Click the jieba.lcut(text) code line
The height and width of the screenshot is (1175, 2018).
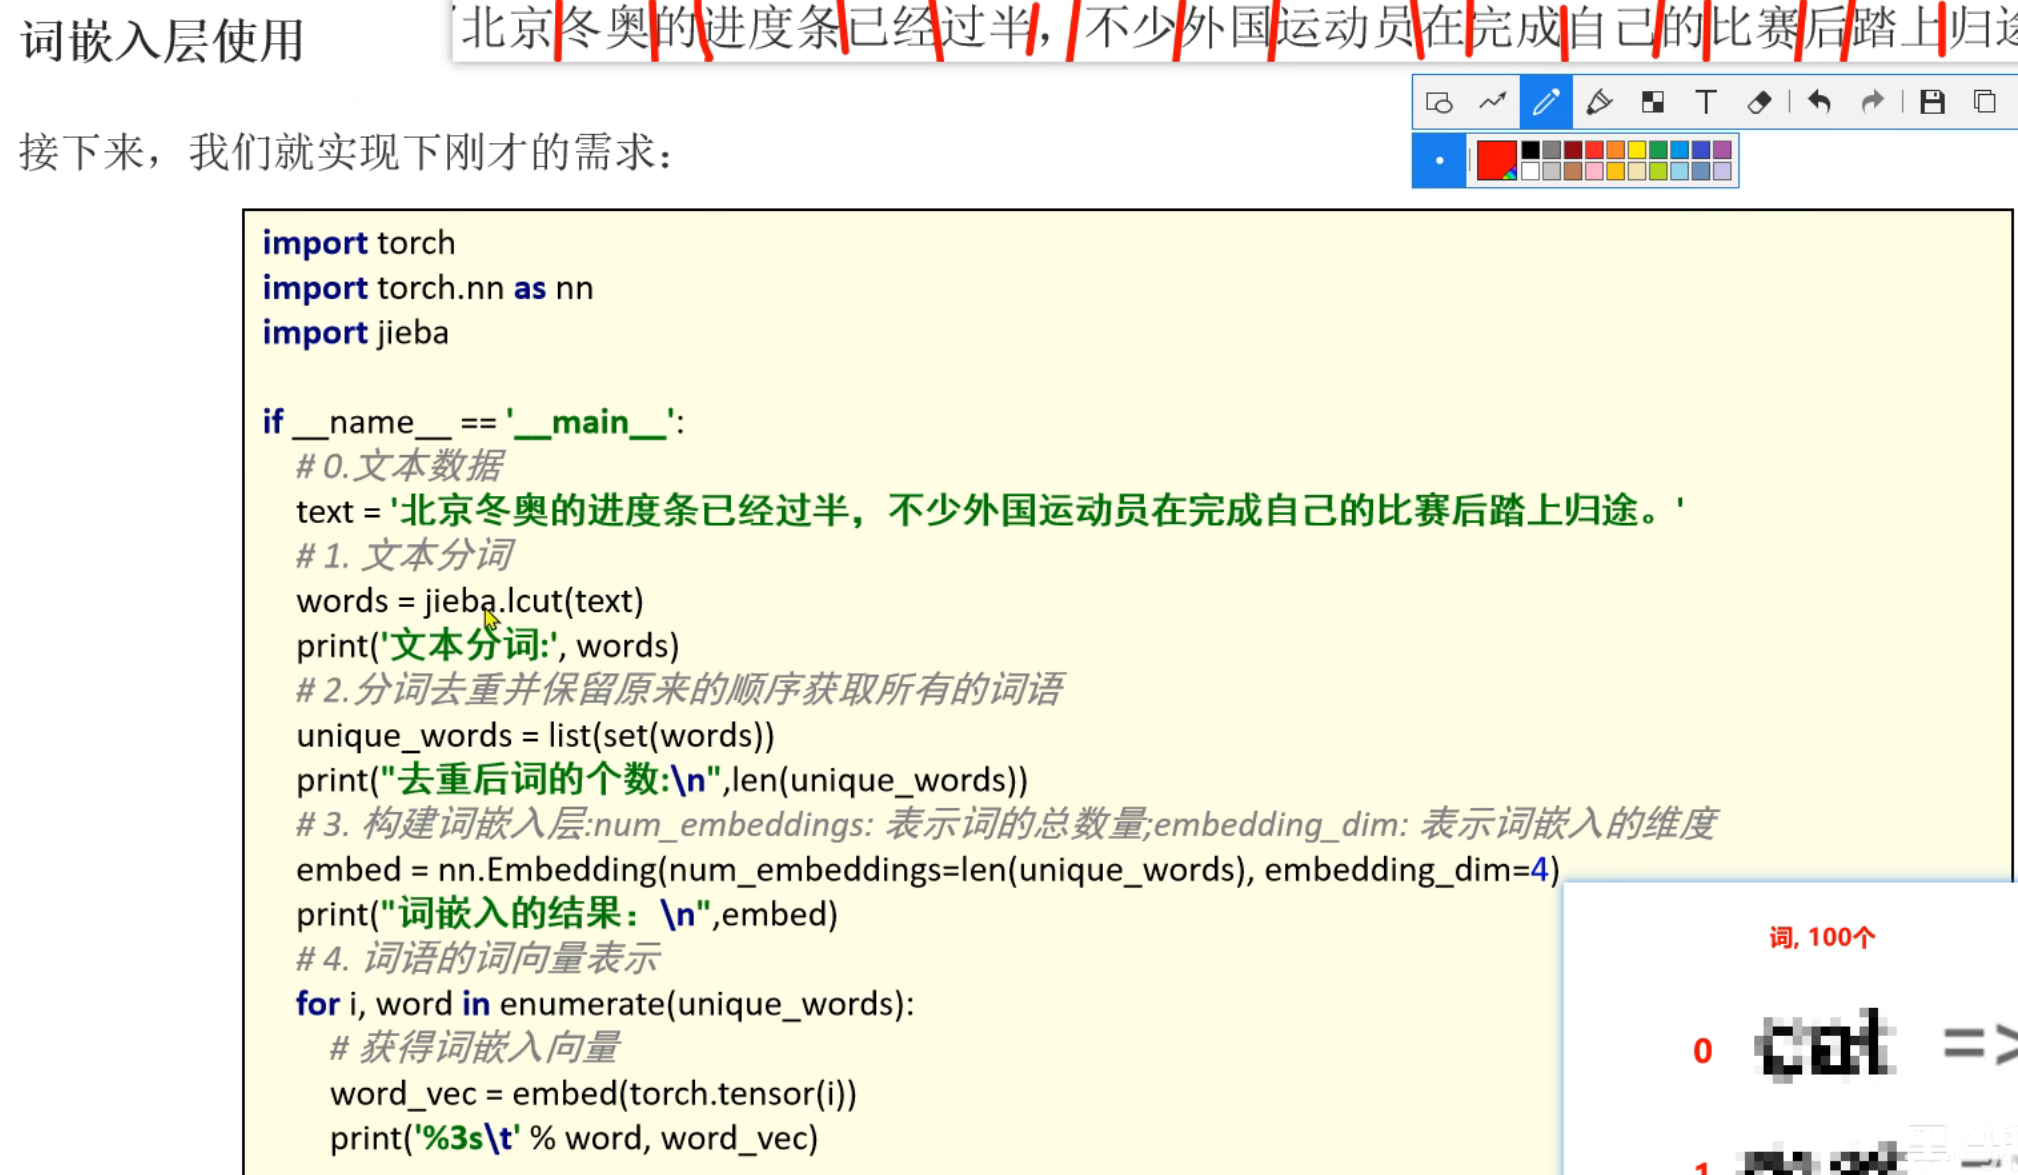[470, 601]
